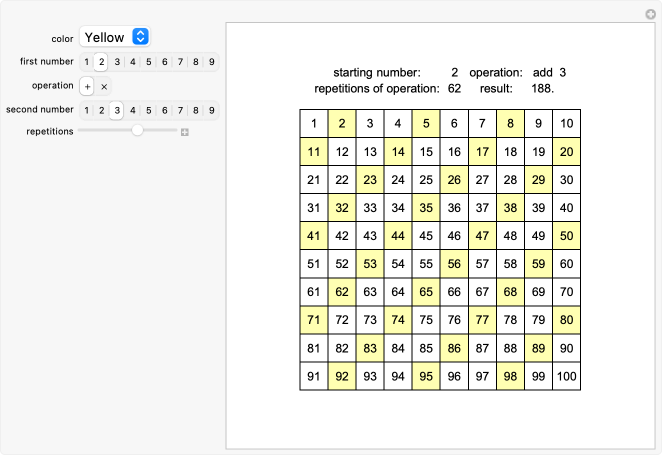
Task: Click the repetitions slider thumb
Action: point(137,130)
